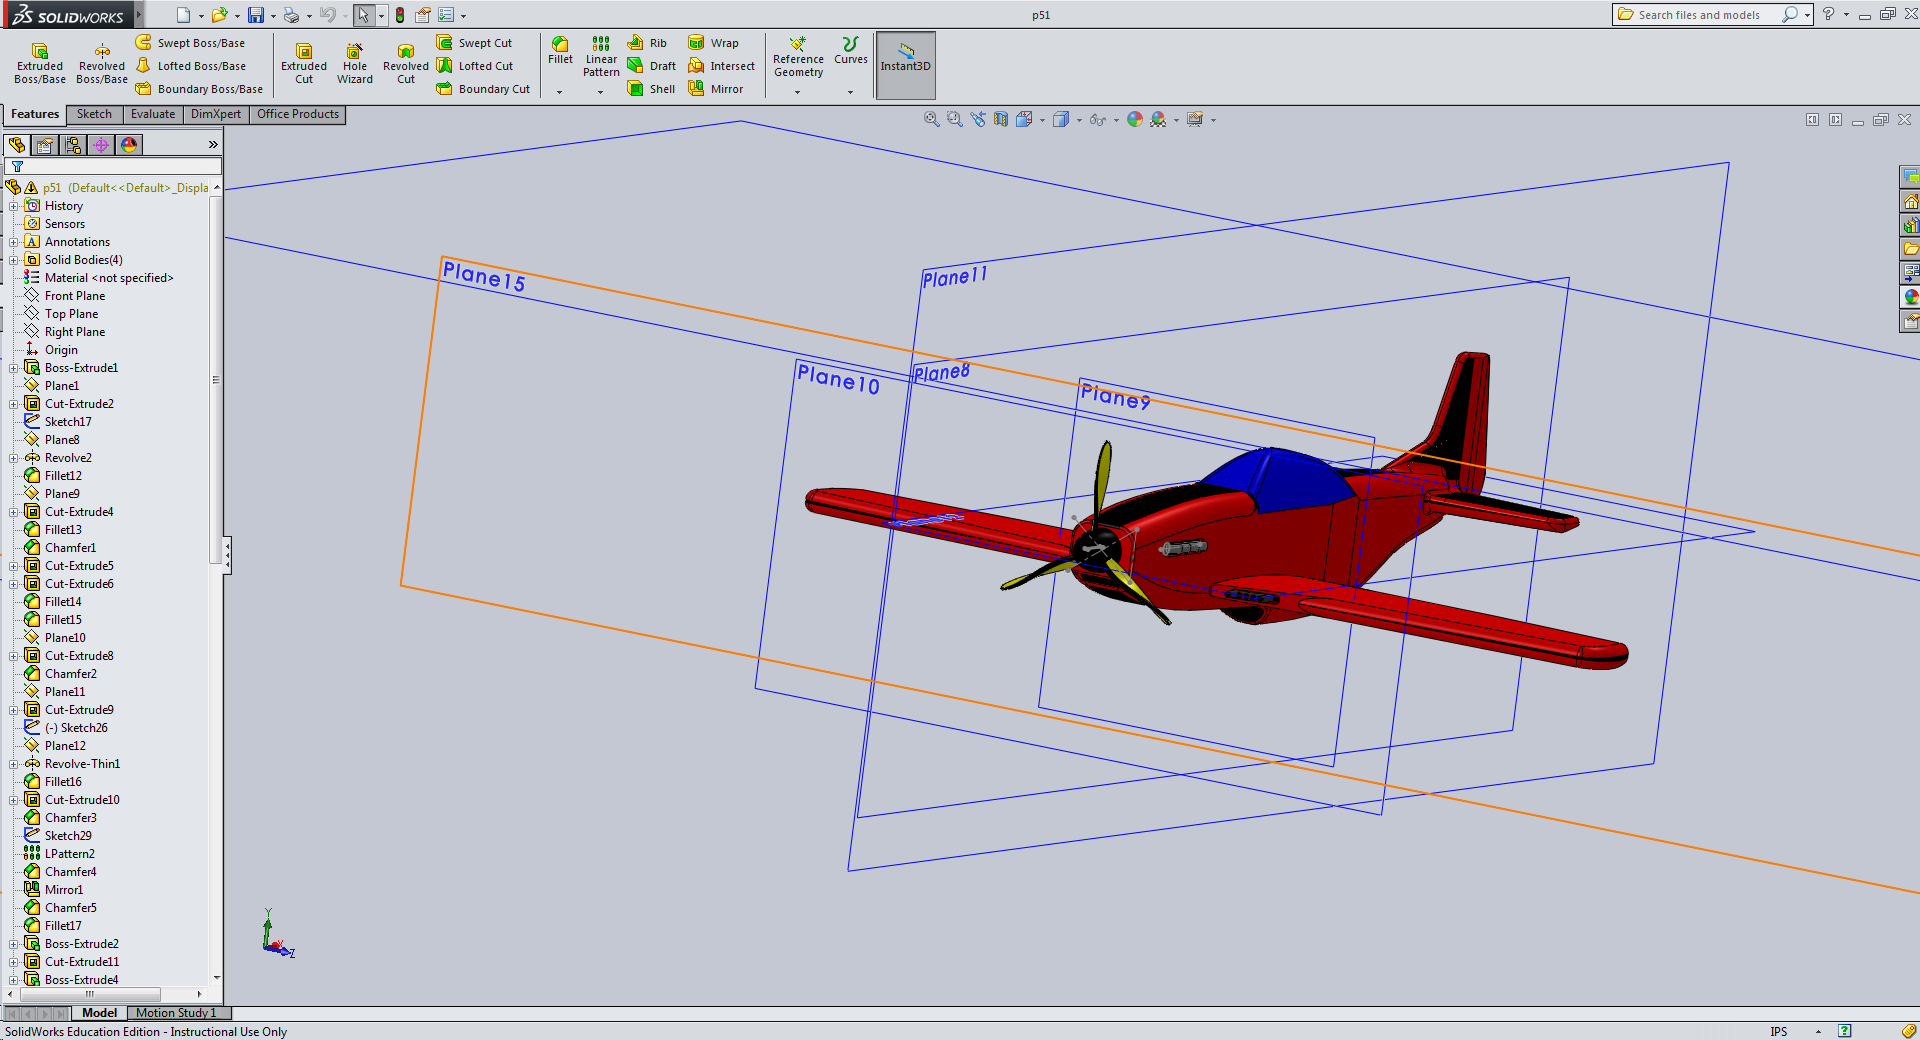
Task: Select the Mirror feature tool
Action: (715, 89)
